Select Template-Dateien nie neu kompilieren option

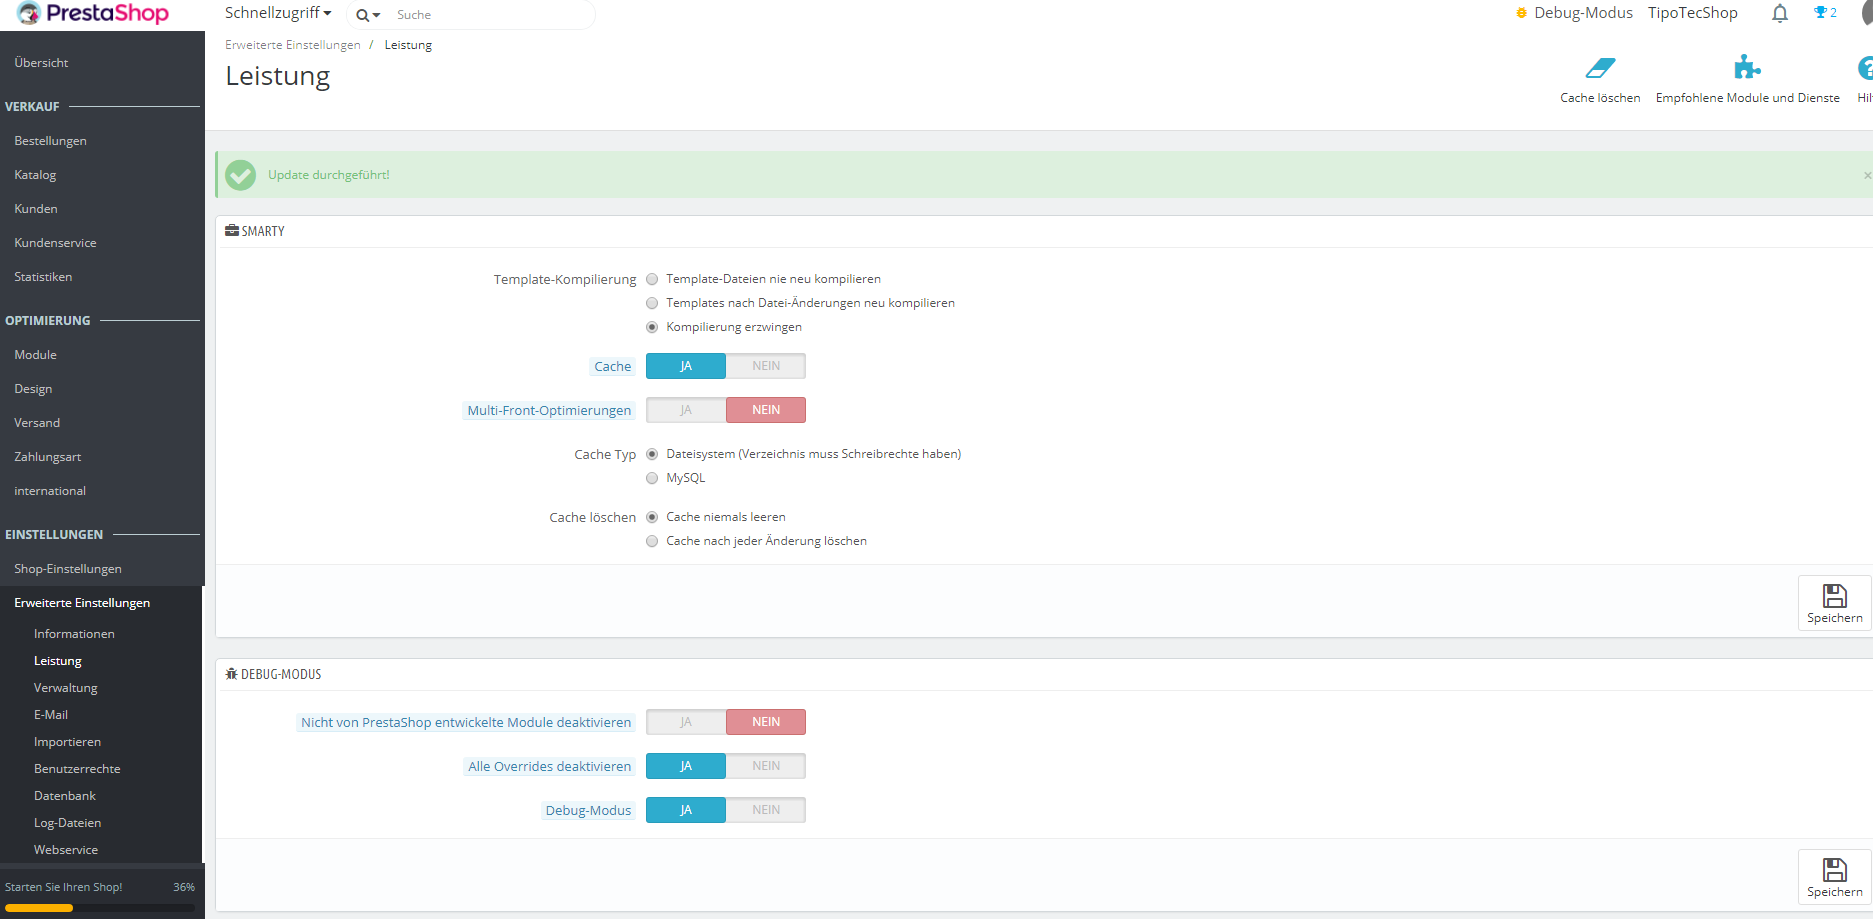[652, 279]
